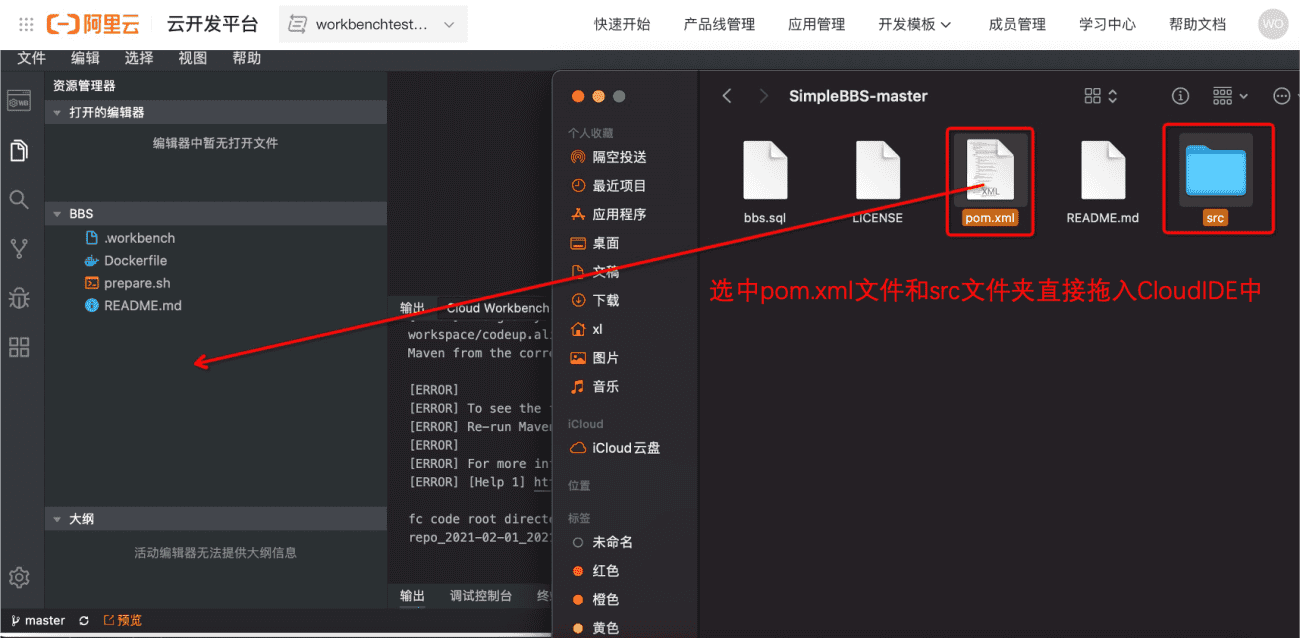
Task: Open the 选择 menu
Action: click(139, 58)
